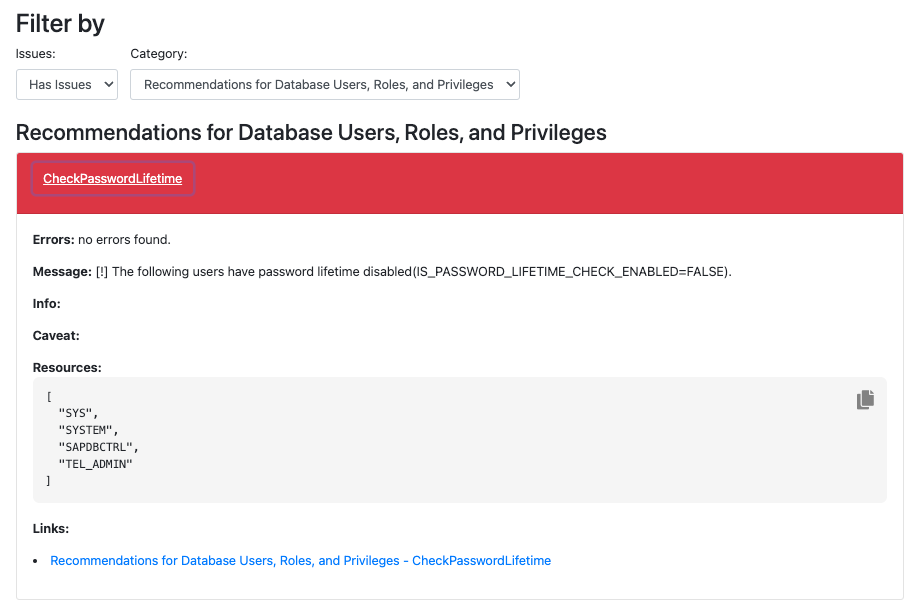Click the CheckPasswordLifetime button in the red banner
Viewport: 912px width, 610px height.
pos(113,178)
